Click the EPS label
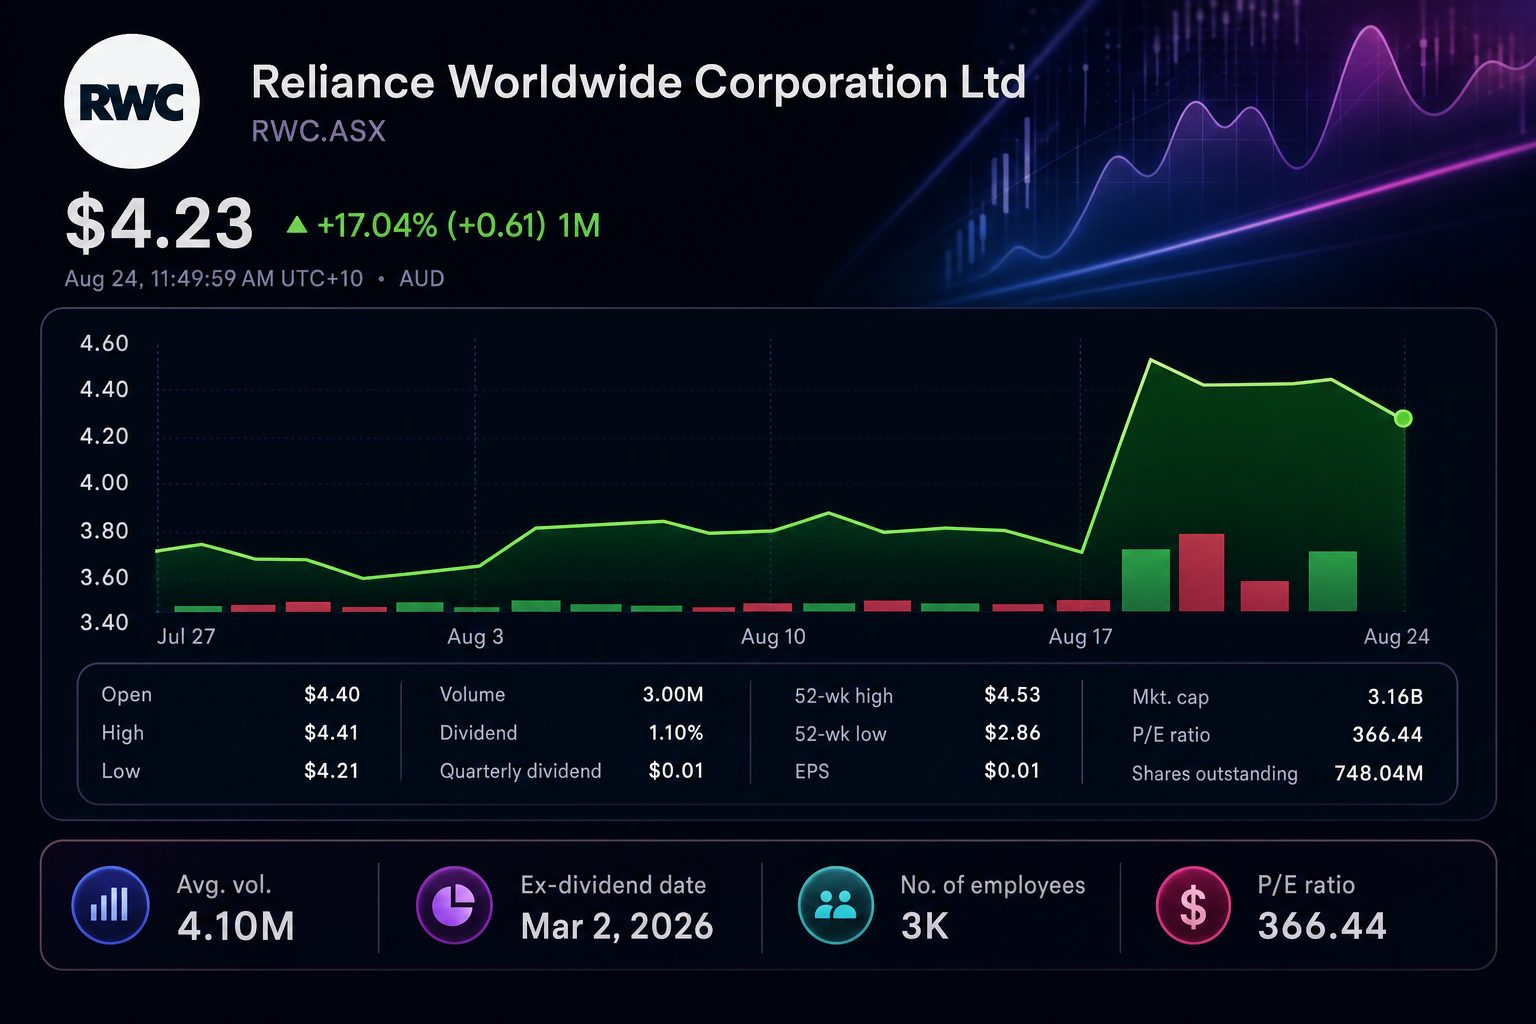The width and height of the screenshot is (1536, 1024). (x=812, y=771)
